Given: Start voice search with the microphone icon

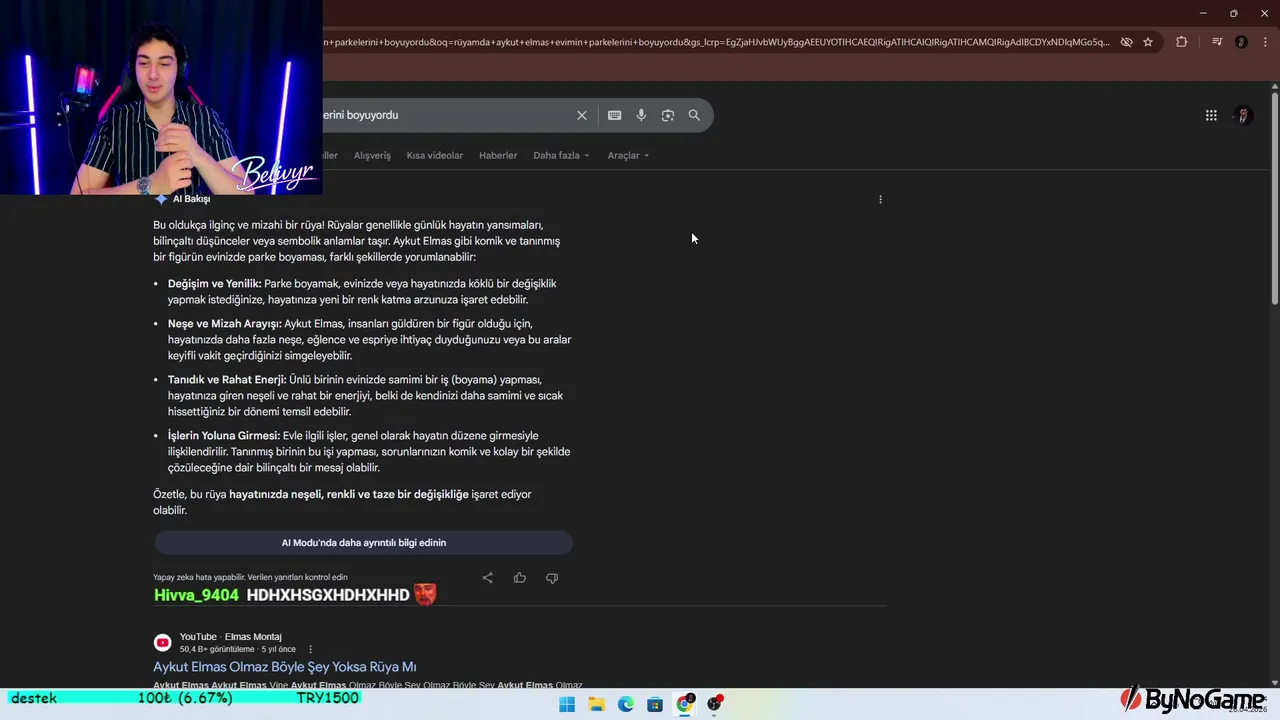Looking at the screenshot, I should [641, 115].
